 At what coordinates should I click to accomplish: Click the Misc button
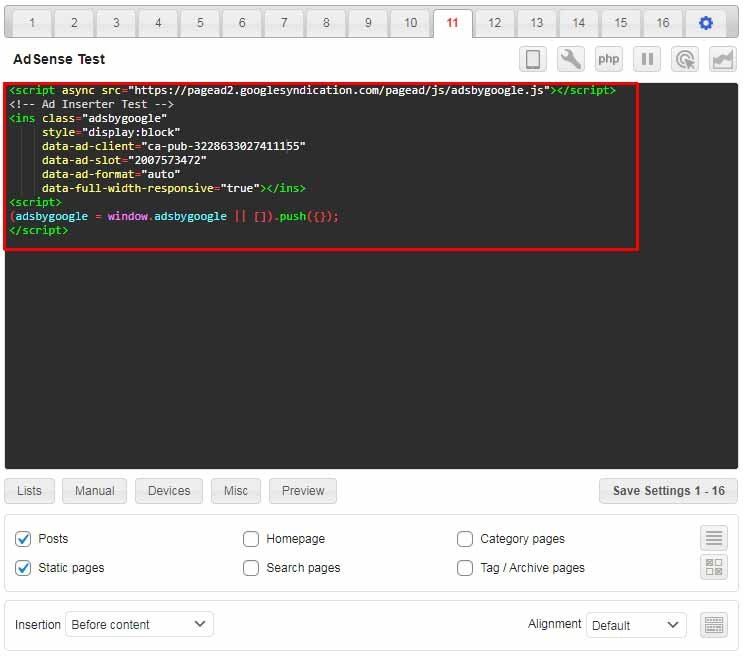(236, 491)
